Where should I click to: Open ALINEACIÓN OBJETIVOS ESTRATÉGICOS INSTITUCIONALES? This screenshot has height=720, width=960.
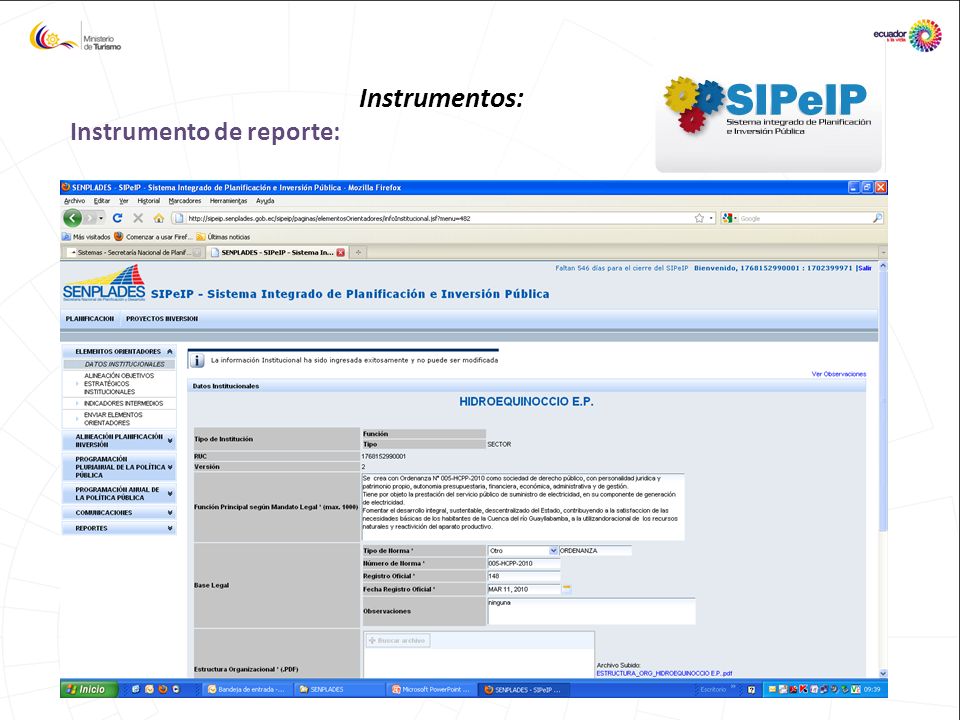pyautogui.click(x=119, y=383)
